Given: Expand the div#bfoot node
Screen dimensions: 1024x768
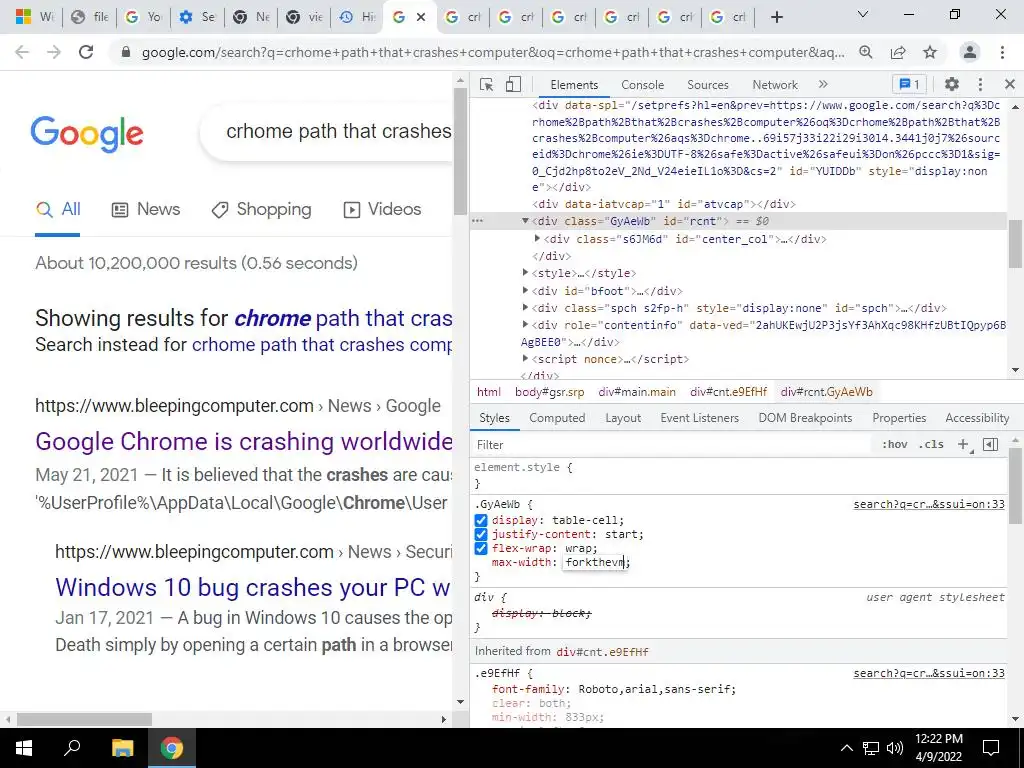Looking at the screenshot, I should (525, 290).
